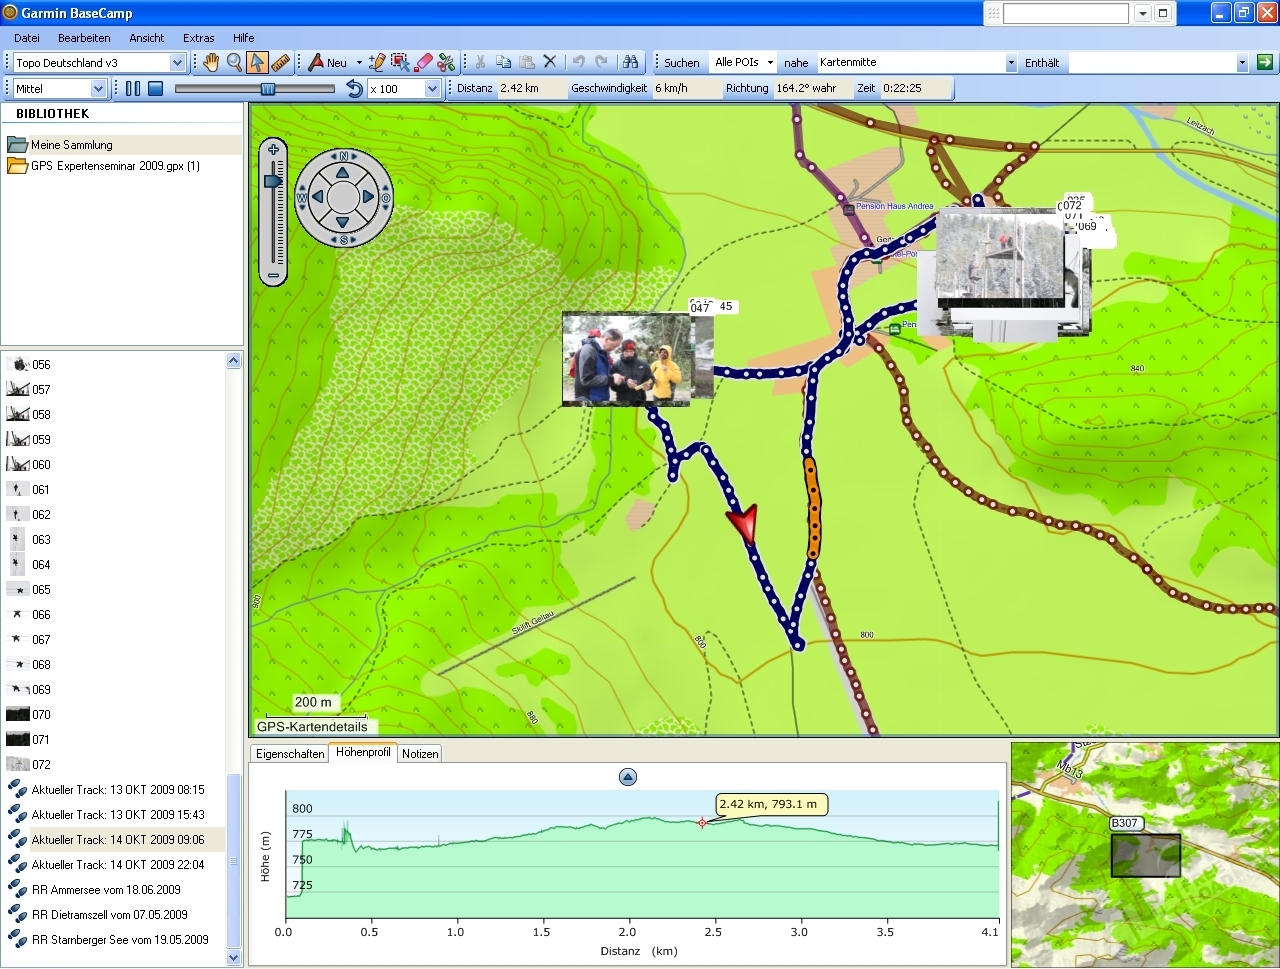Select track 14 OKT 2009 22:04
This screenshot has height=969, width=1280.
[x=117, y=865]
